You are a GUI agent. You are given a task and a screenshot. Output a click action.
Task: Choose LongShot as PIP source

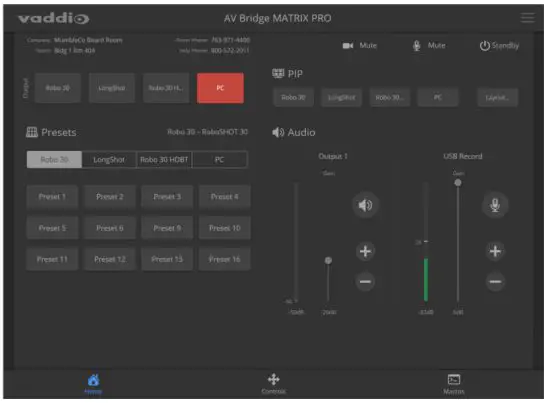pos(341,97)
